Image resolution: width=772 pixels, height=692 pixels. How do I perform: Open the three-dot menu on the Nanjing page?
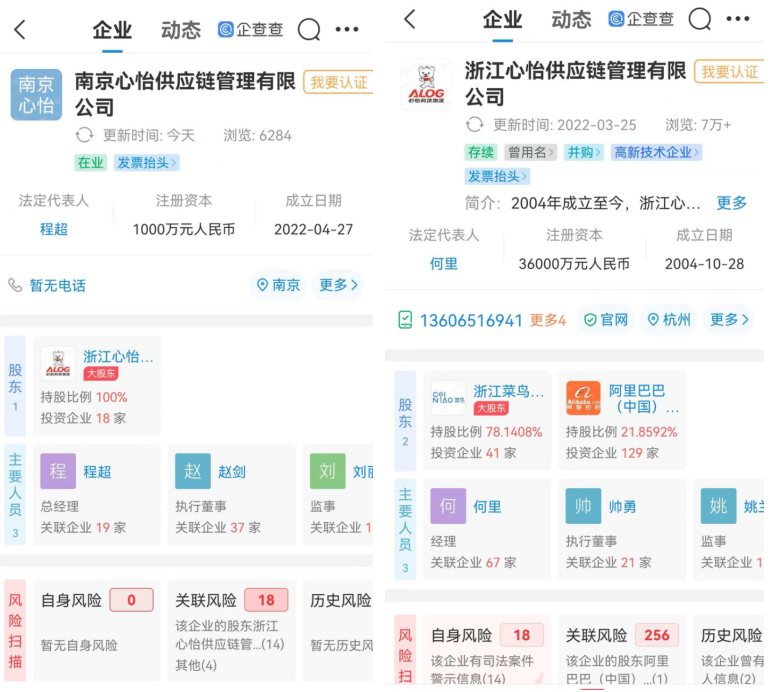click(x=347, y=30)
